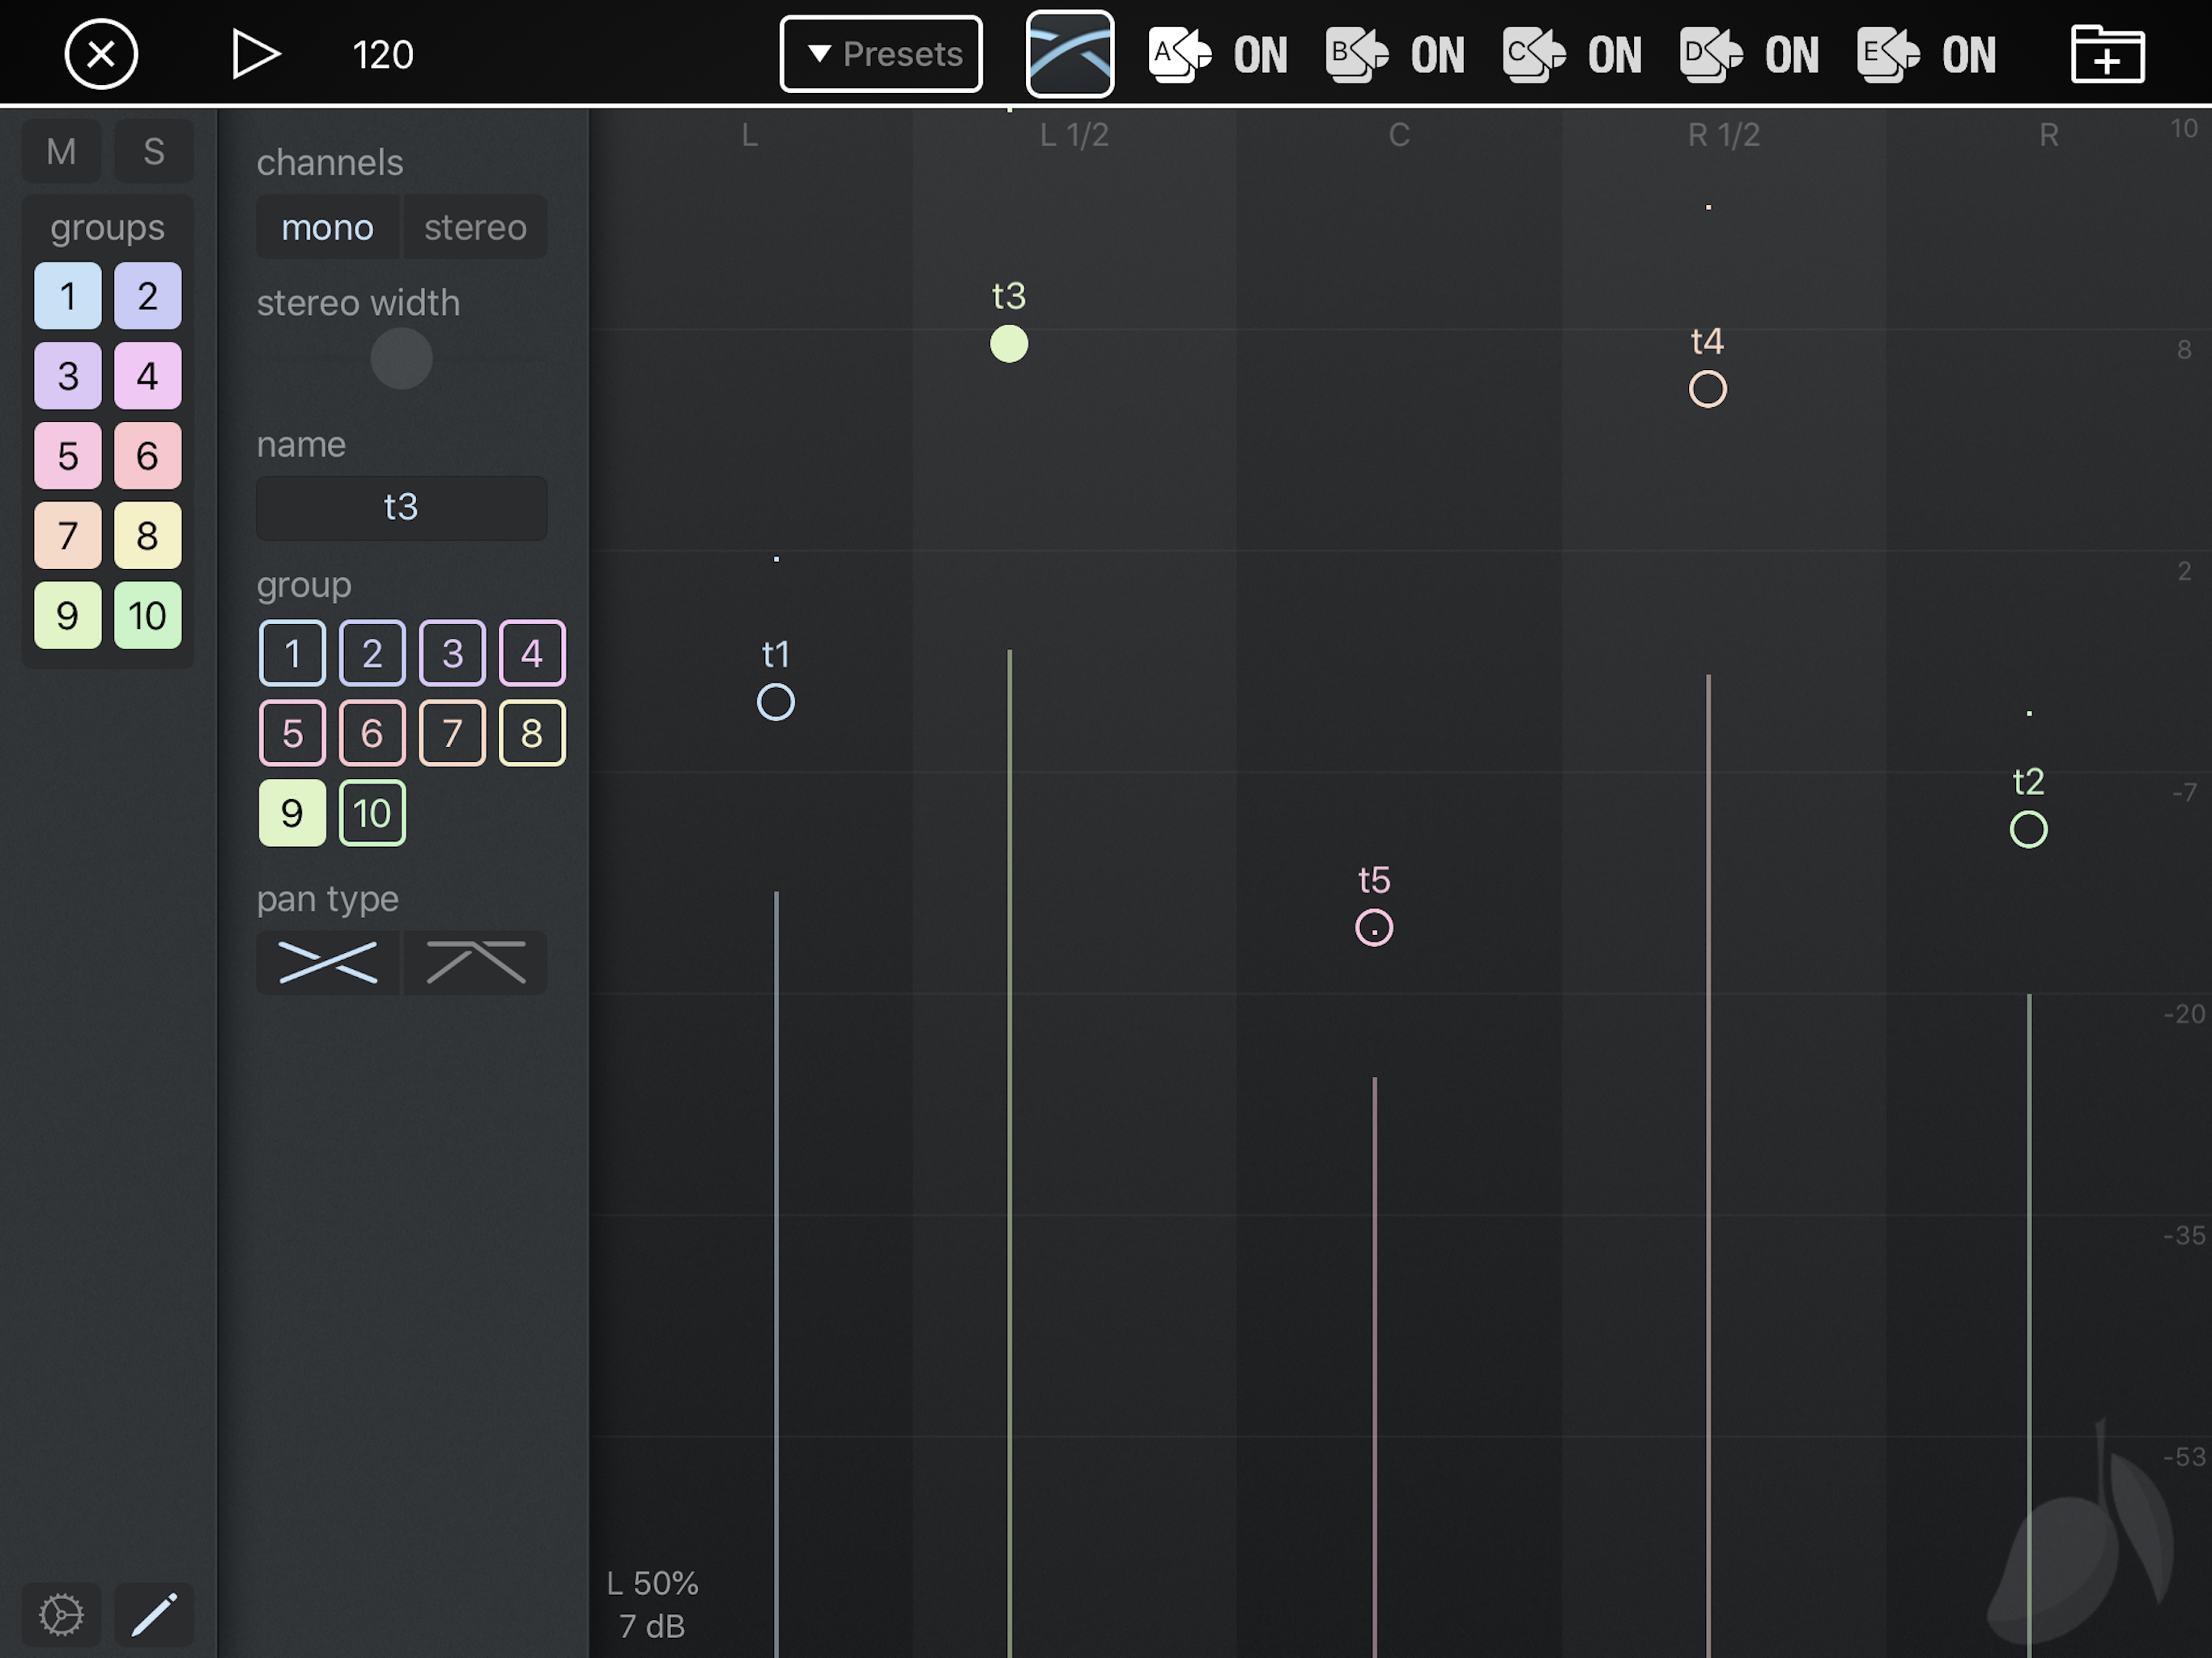The image size is (2212, 1658).
Task: Click the stereo width knob
Action: tap(401, 358)
